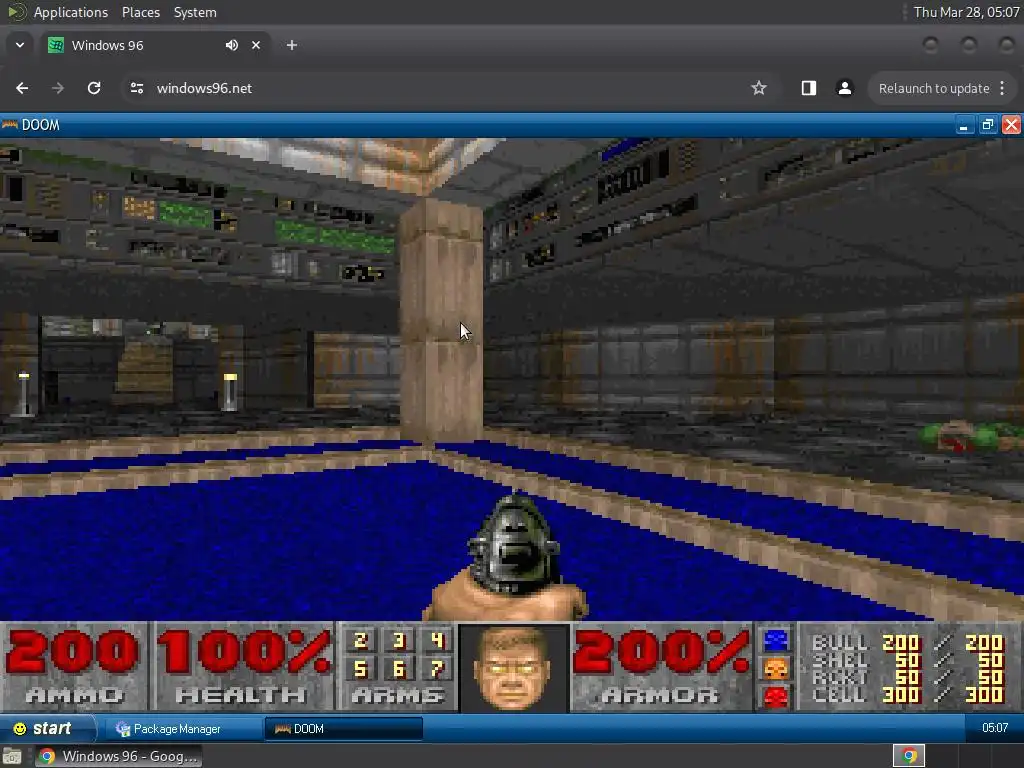
Task: Toggle the browser side panel icon
Action: click(808, 88)
